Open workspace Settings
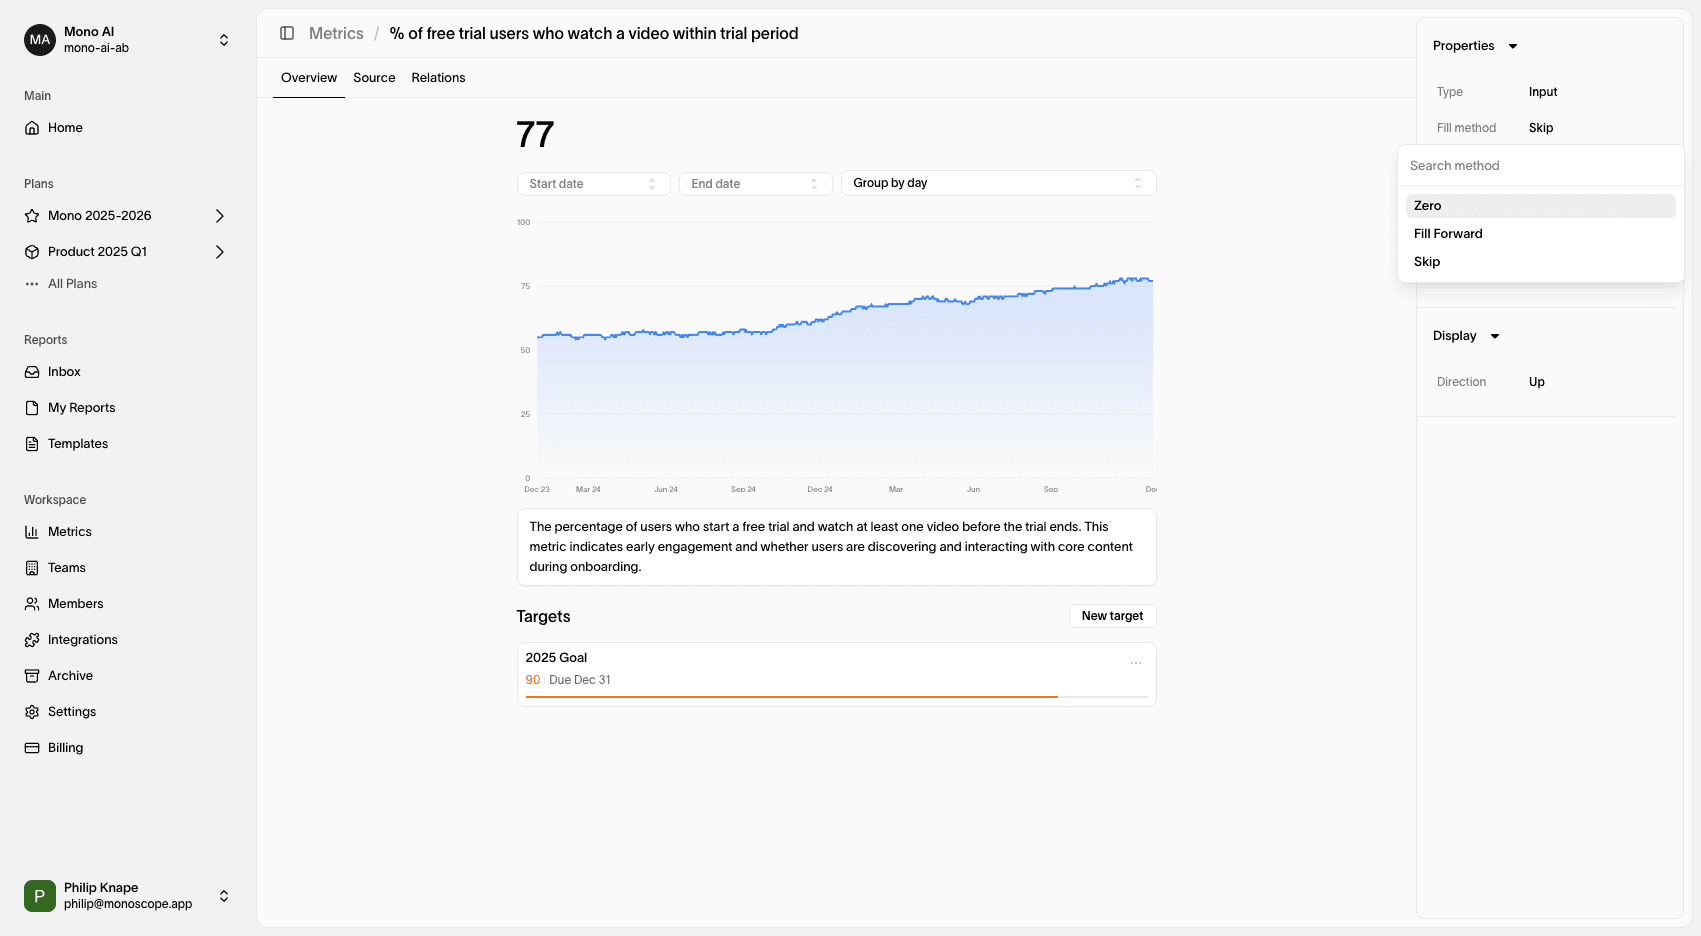Image resolution: width=1701 pixels, height=936 pixels. [72, 712]
